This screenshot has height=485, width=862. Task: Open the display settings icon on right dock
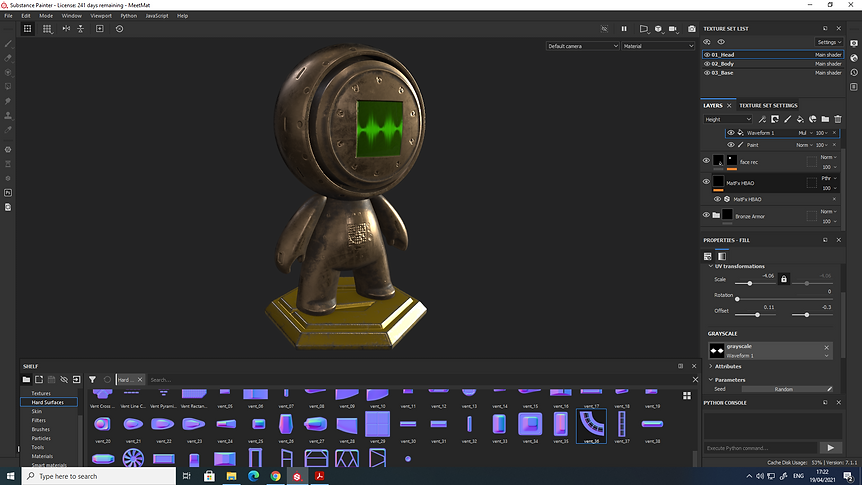pyautogui.click(x=854, y=43)
